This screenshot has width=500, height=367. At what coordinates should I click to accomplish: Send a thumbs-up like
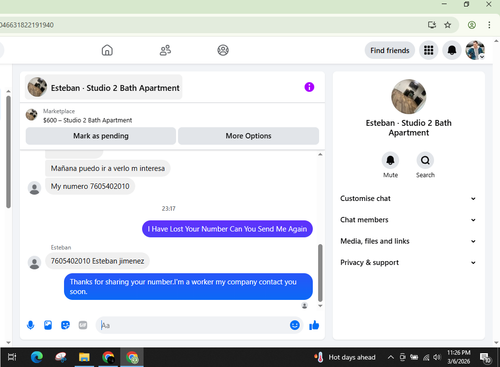tap(314, 325)
